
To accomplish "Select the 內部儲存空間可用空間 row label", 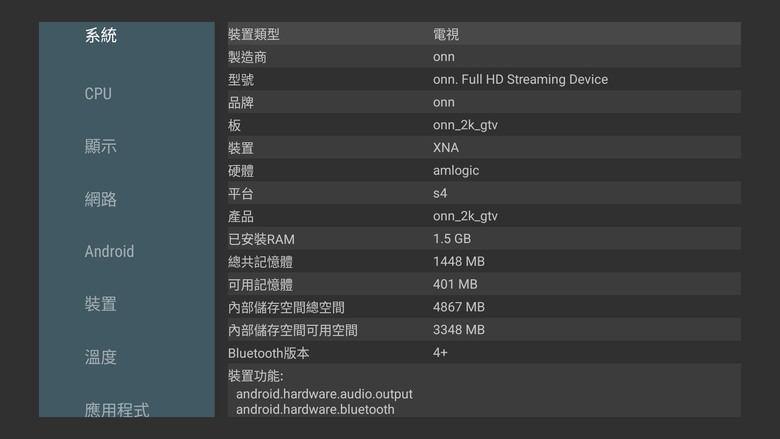I will [x=292, y=330].
